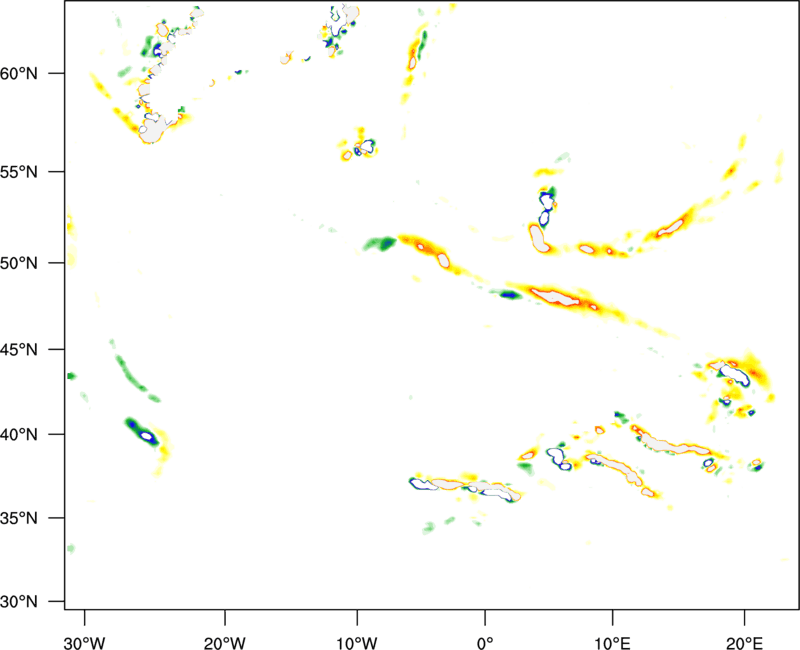Screen dimensions: 800x650
Task: Click the 20°W longitude label
Action: tap(224, 643)
